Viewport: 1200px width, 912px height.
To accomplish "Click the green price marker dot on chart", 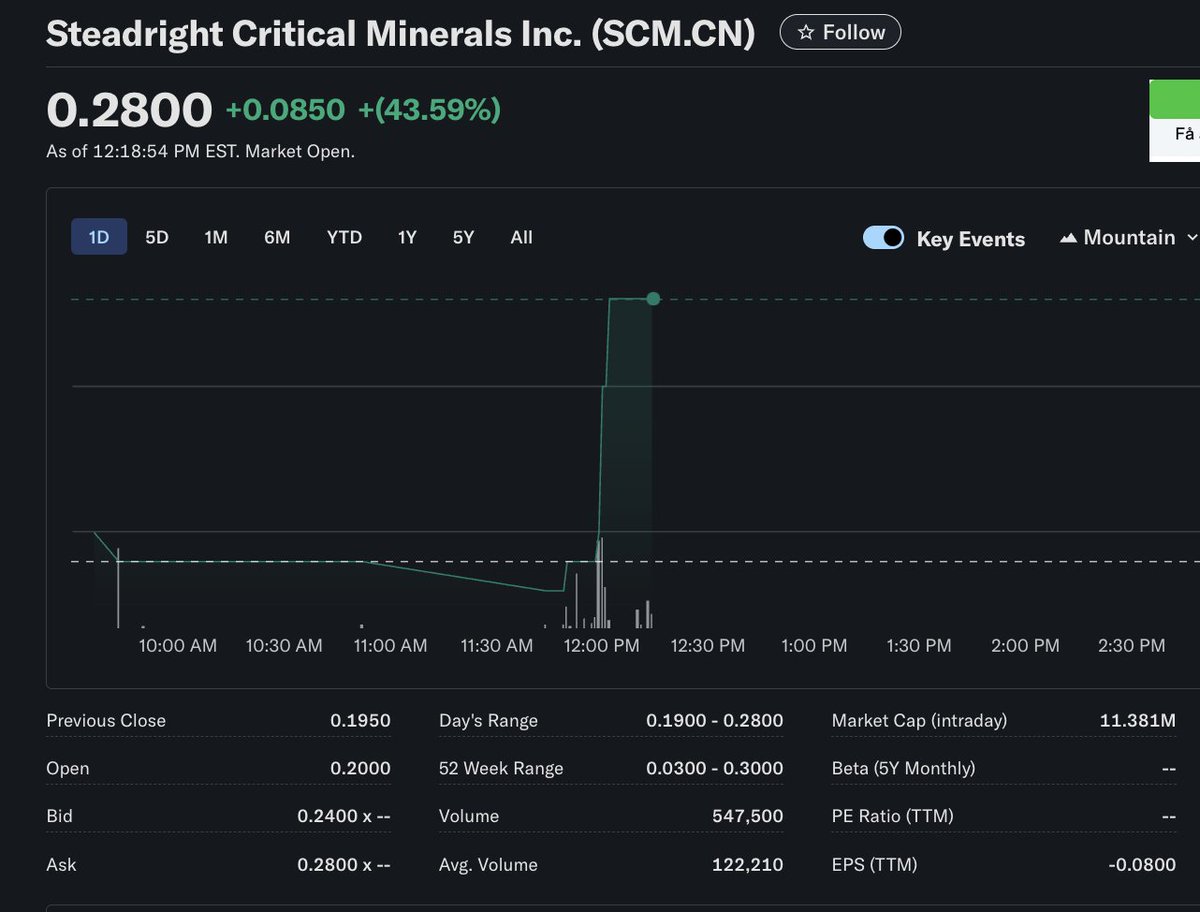I will [x=653, y=298].
